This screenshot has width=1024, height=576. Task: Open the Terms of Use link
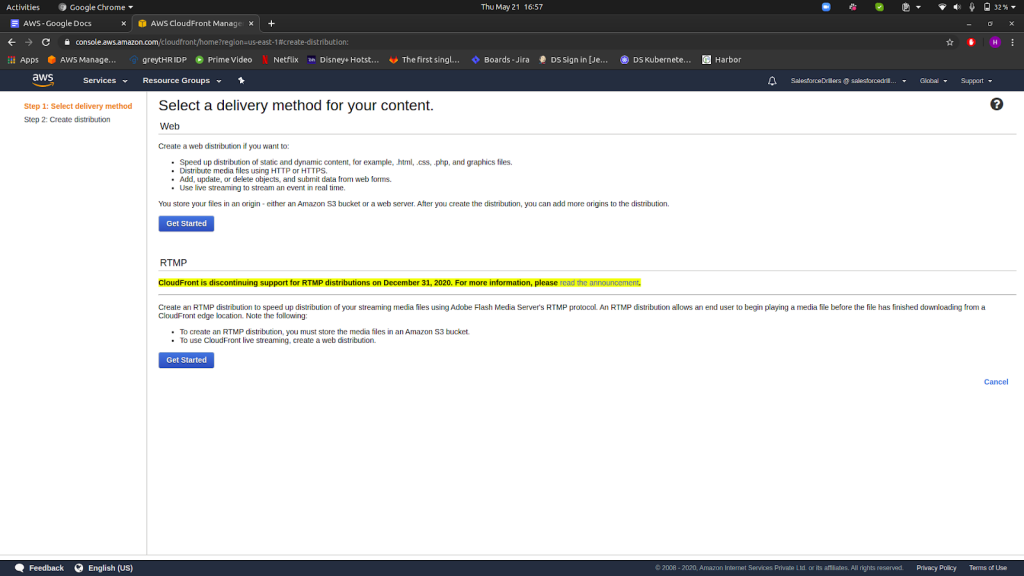pos(987,568)
